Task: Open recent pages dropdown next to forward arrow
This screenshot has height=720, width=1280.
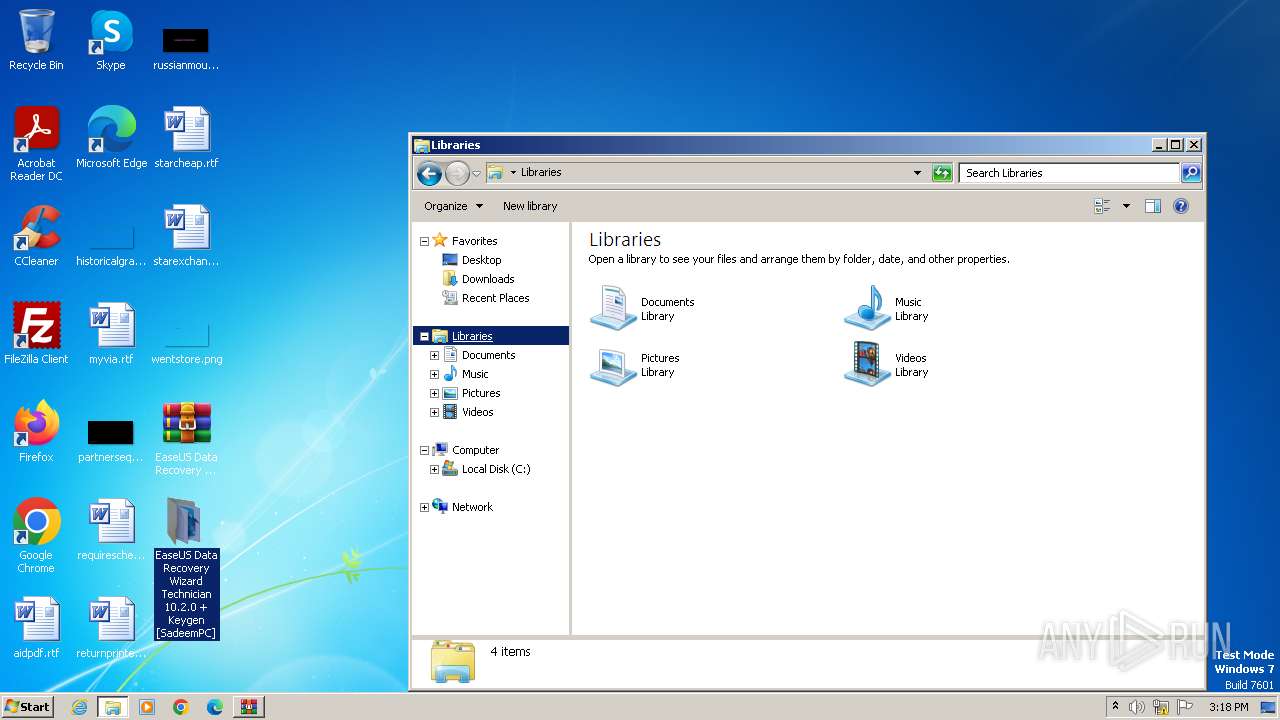Action: tap(476, 174)
